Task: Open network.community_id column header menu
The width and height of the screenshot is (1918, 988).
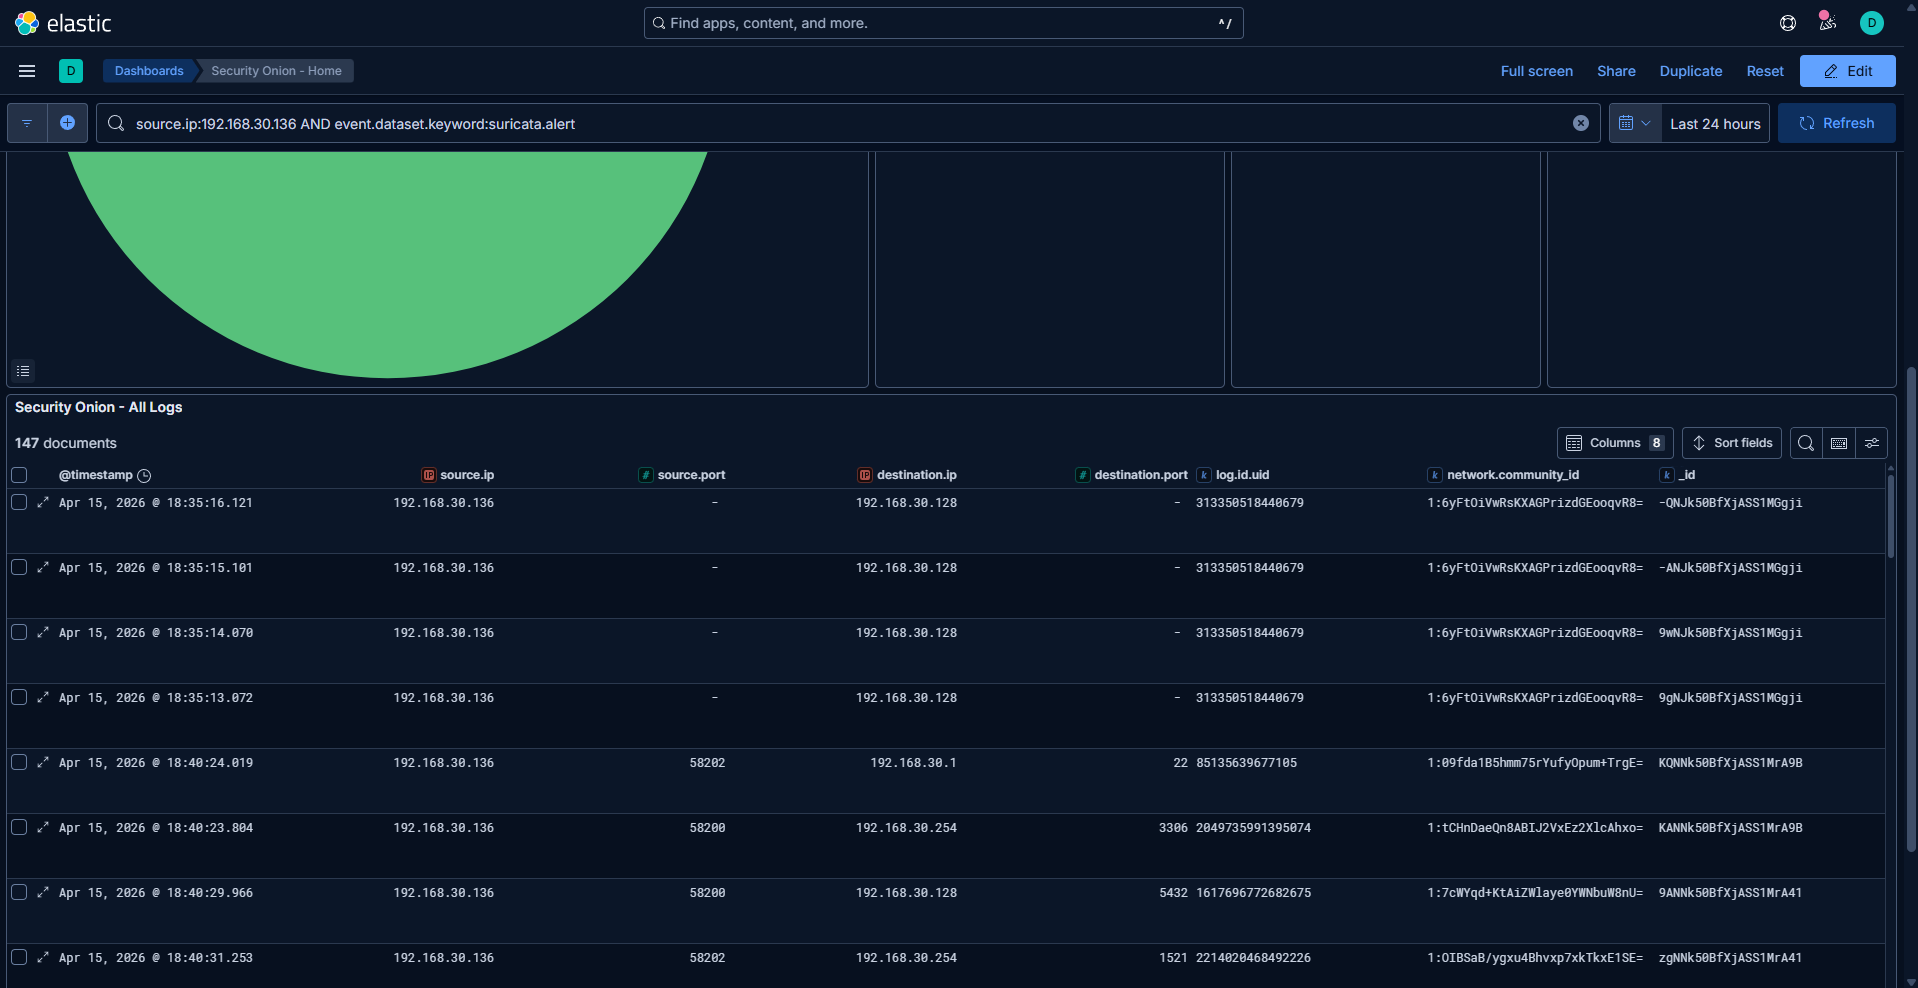Action: (x=1504, y=475)
